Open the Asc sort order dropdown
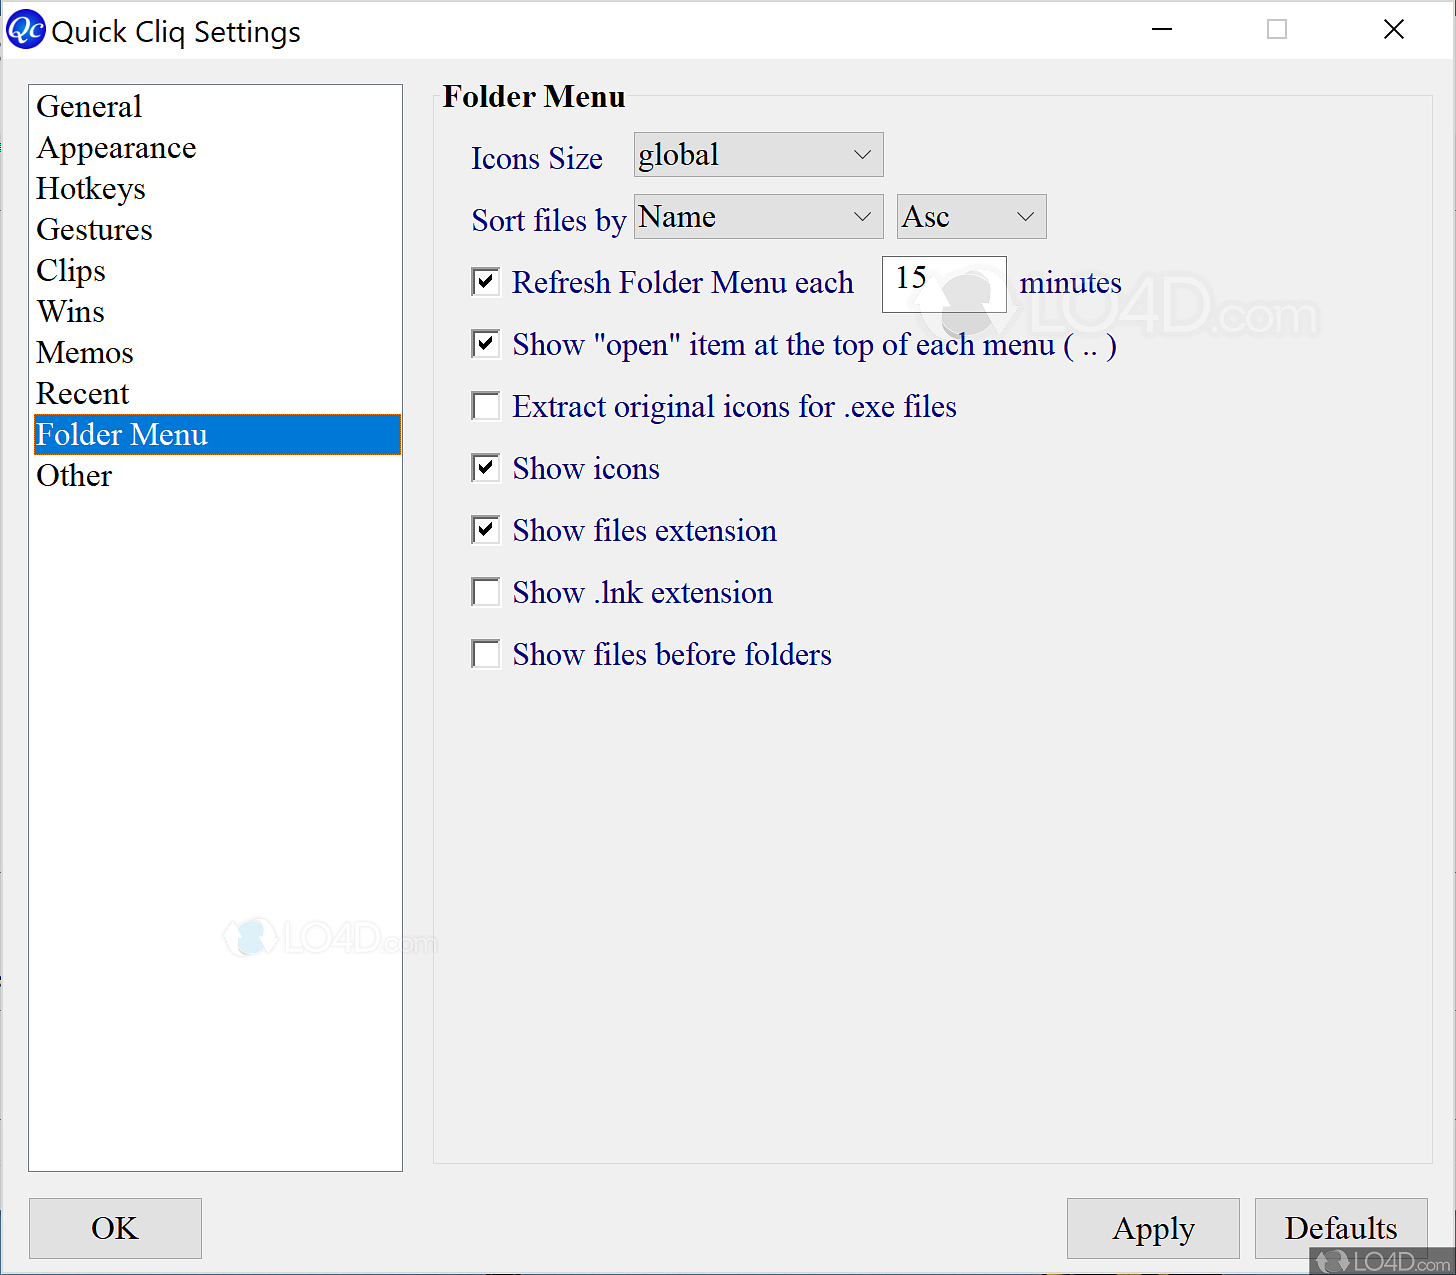 (969, 216)
